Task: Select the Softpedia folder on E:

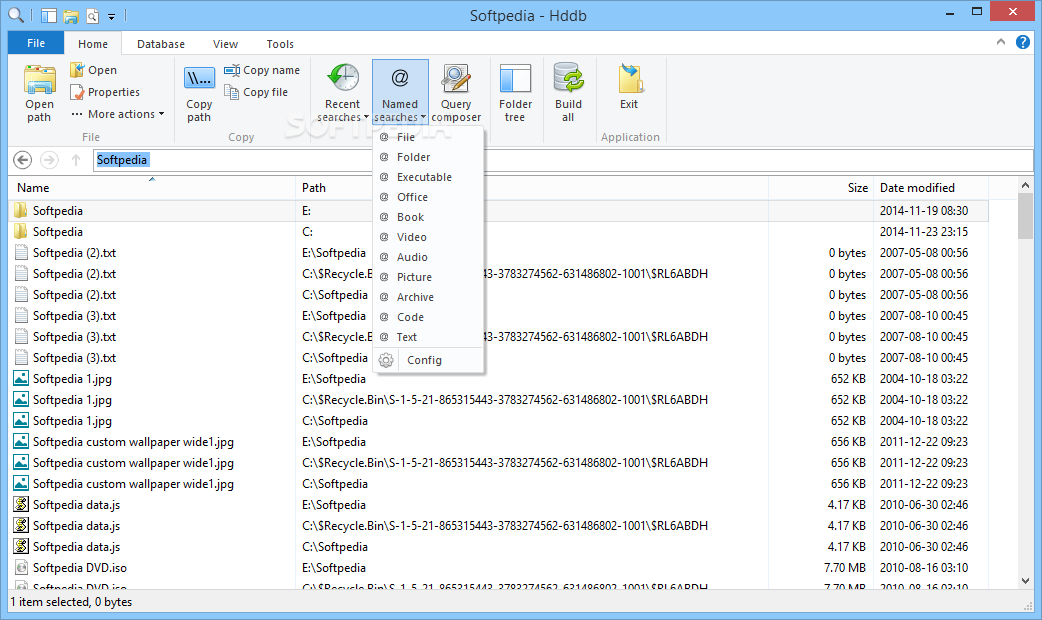Action: pyautogui.click(x=498, y=211)
